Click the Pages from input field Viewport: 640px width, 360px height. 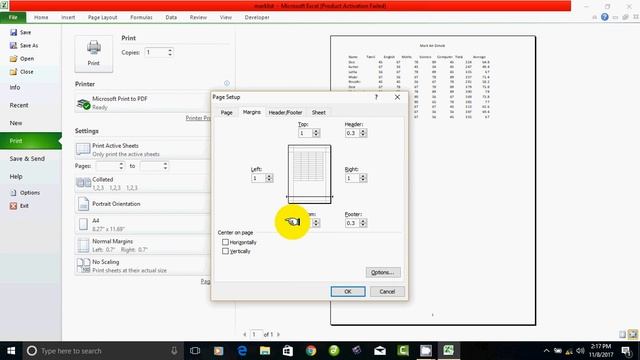(107, 166)
